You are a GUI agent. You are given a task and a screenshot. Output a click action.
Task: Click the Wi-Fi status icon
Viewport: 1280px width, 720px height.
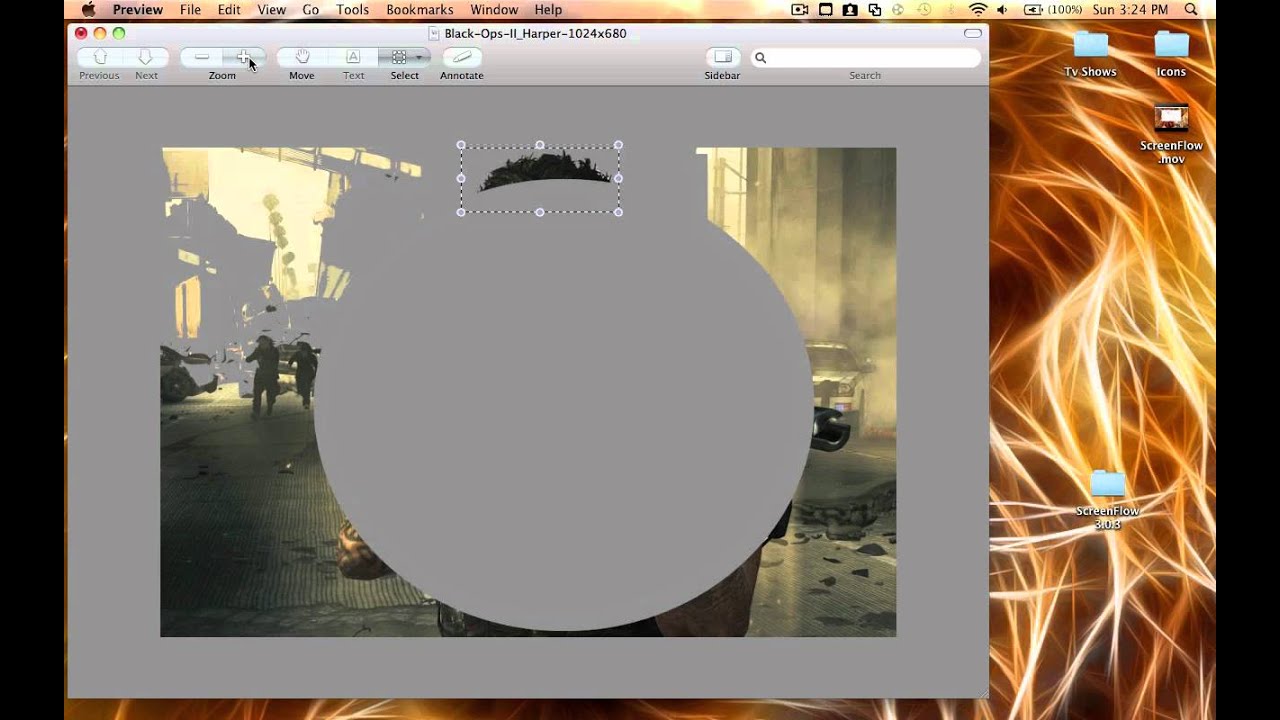pyautogui.click(x=978, y=9)
